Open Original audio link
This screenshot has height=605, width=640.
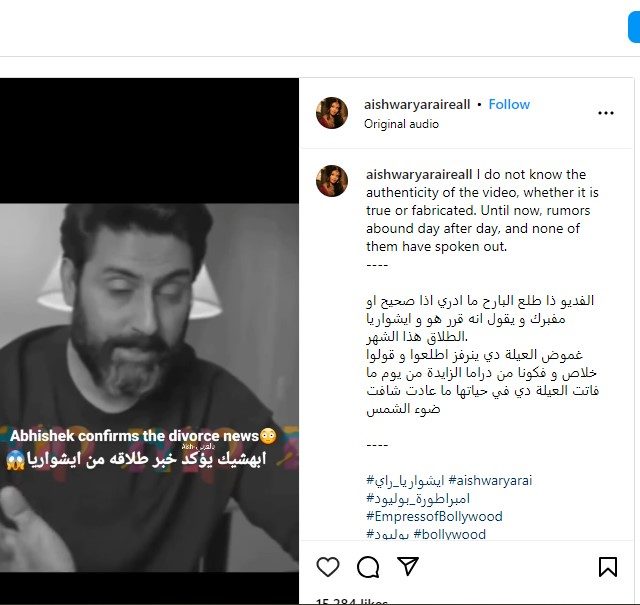401,124
